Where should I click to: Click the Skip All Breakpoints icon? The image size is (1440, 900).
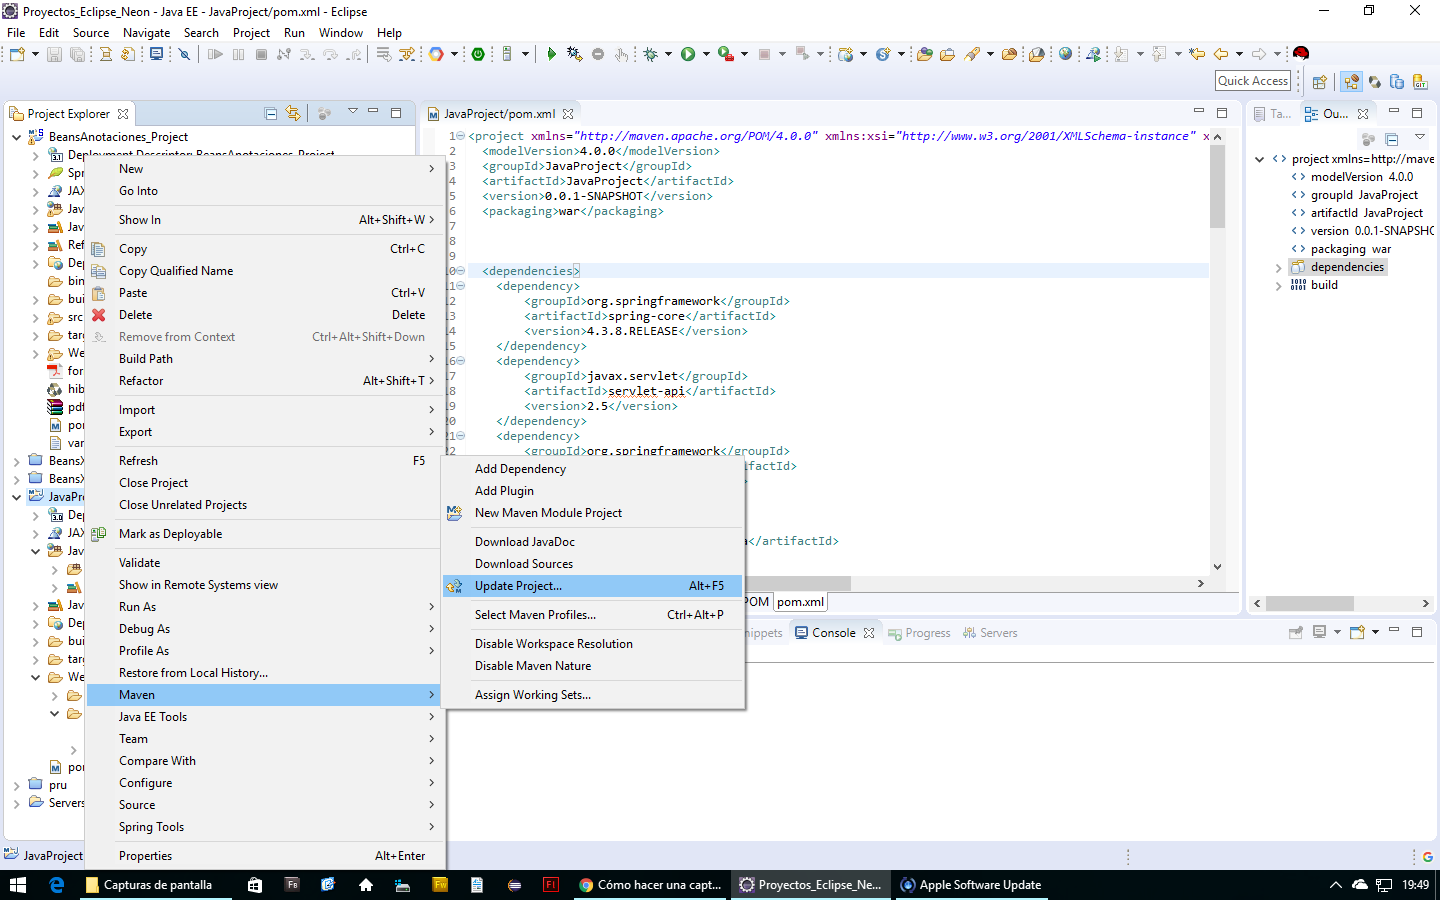(184, 54)
